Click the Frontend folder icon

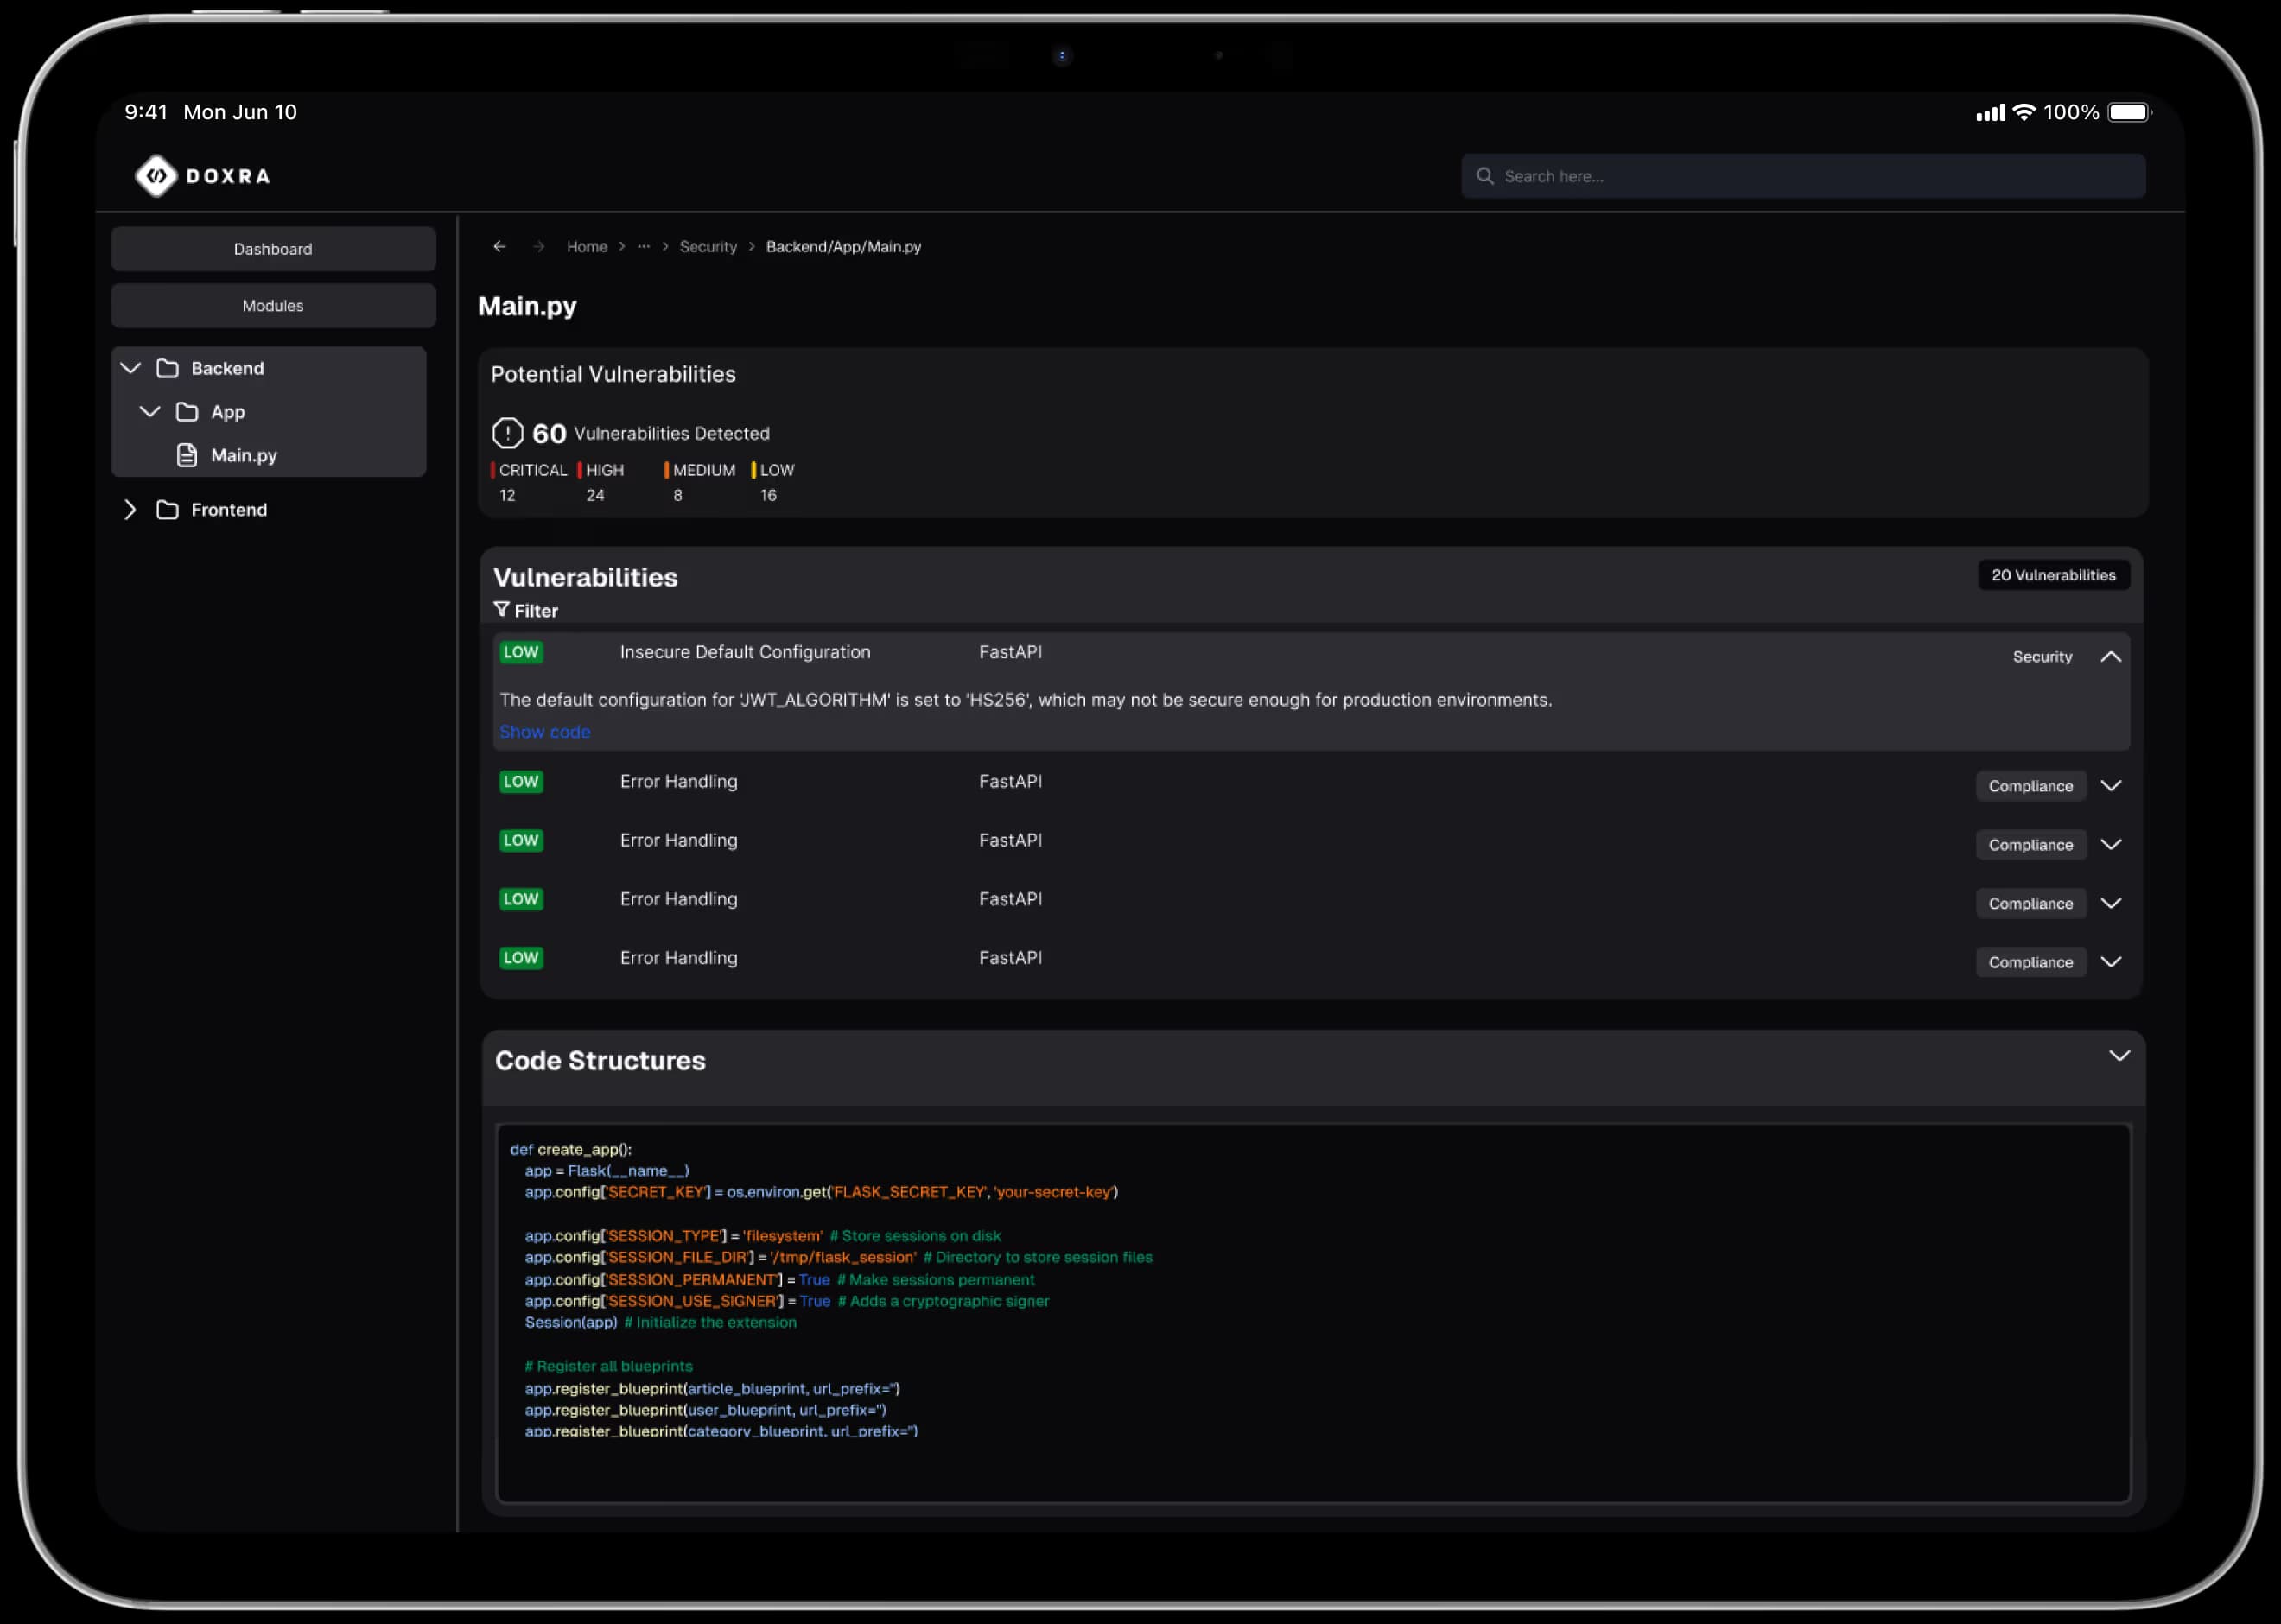[x=166, y=510]
